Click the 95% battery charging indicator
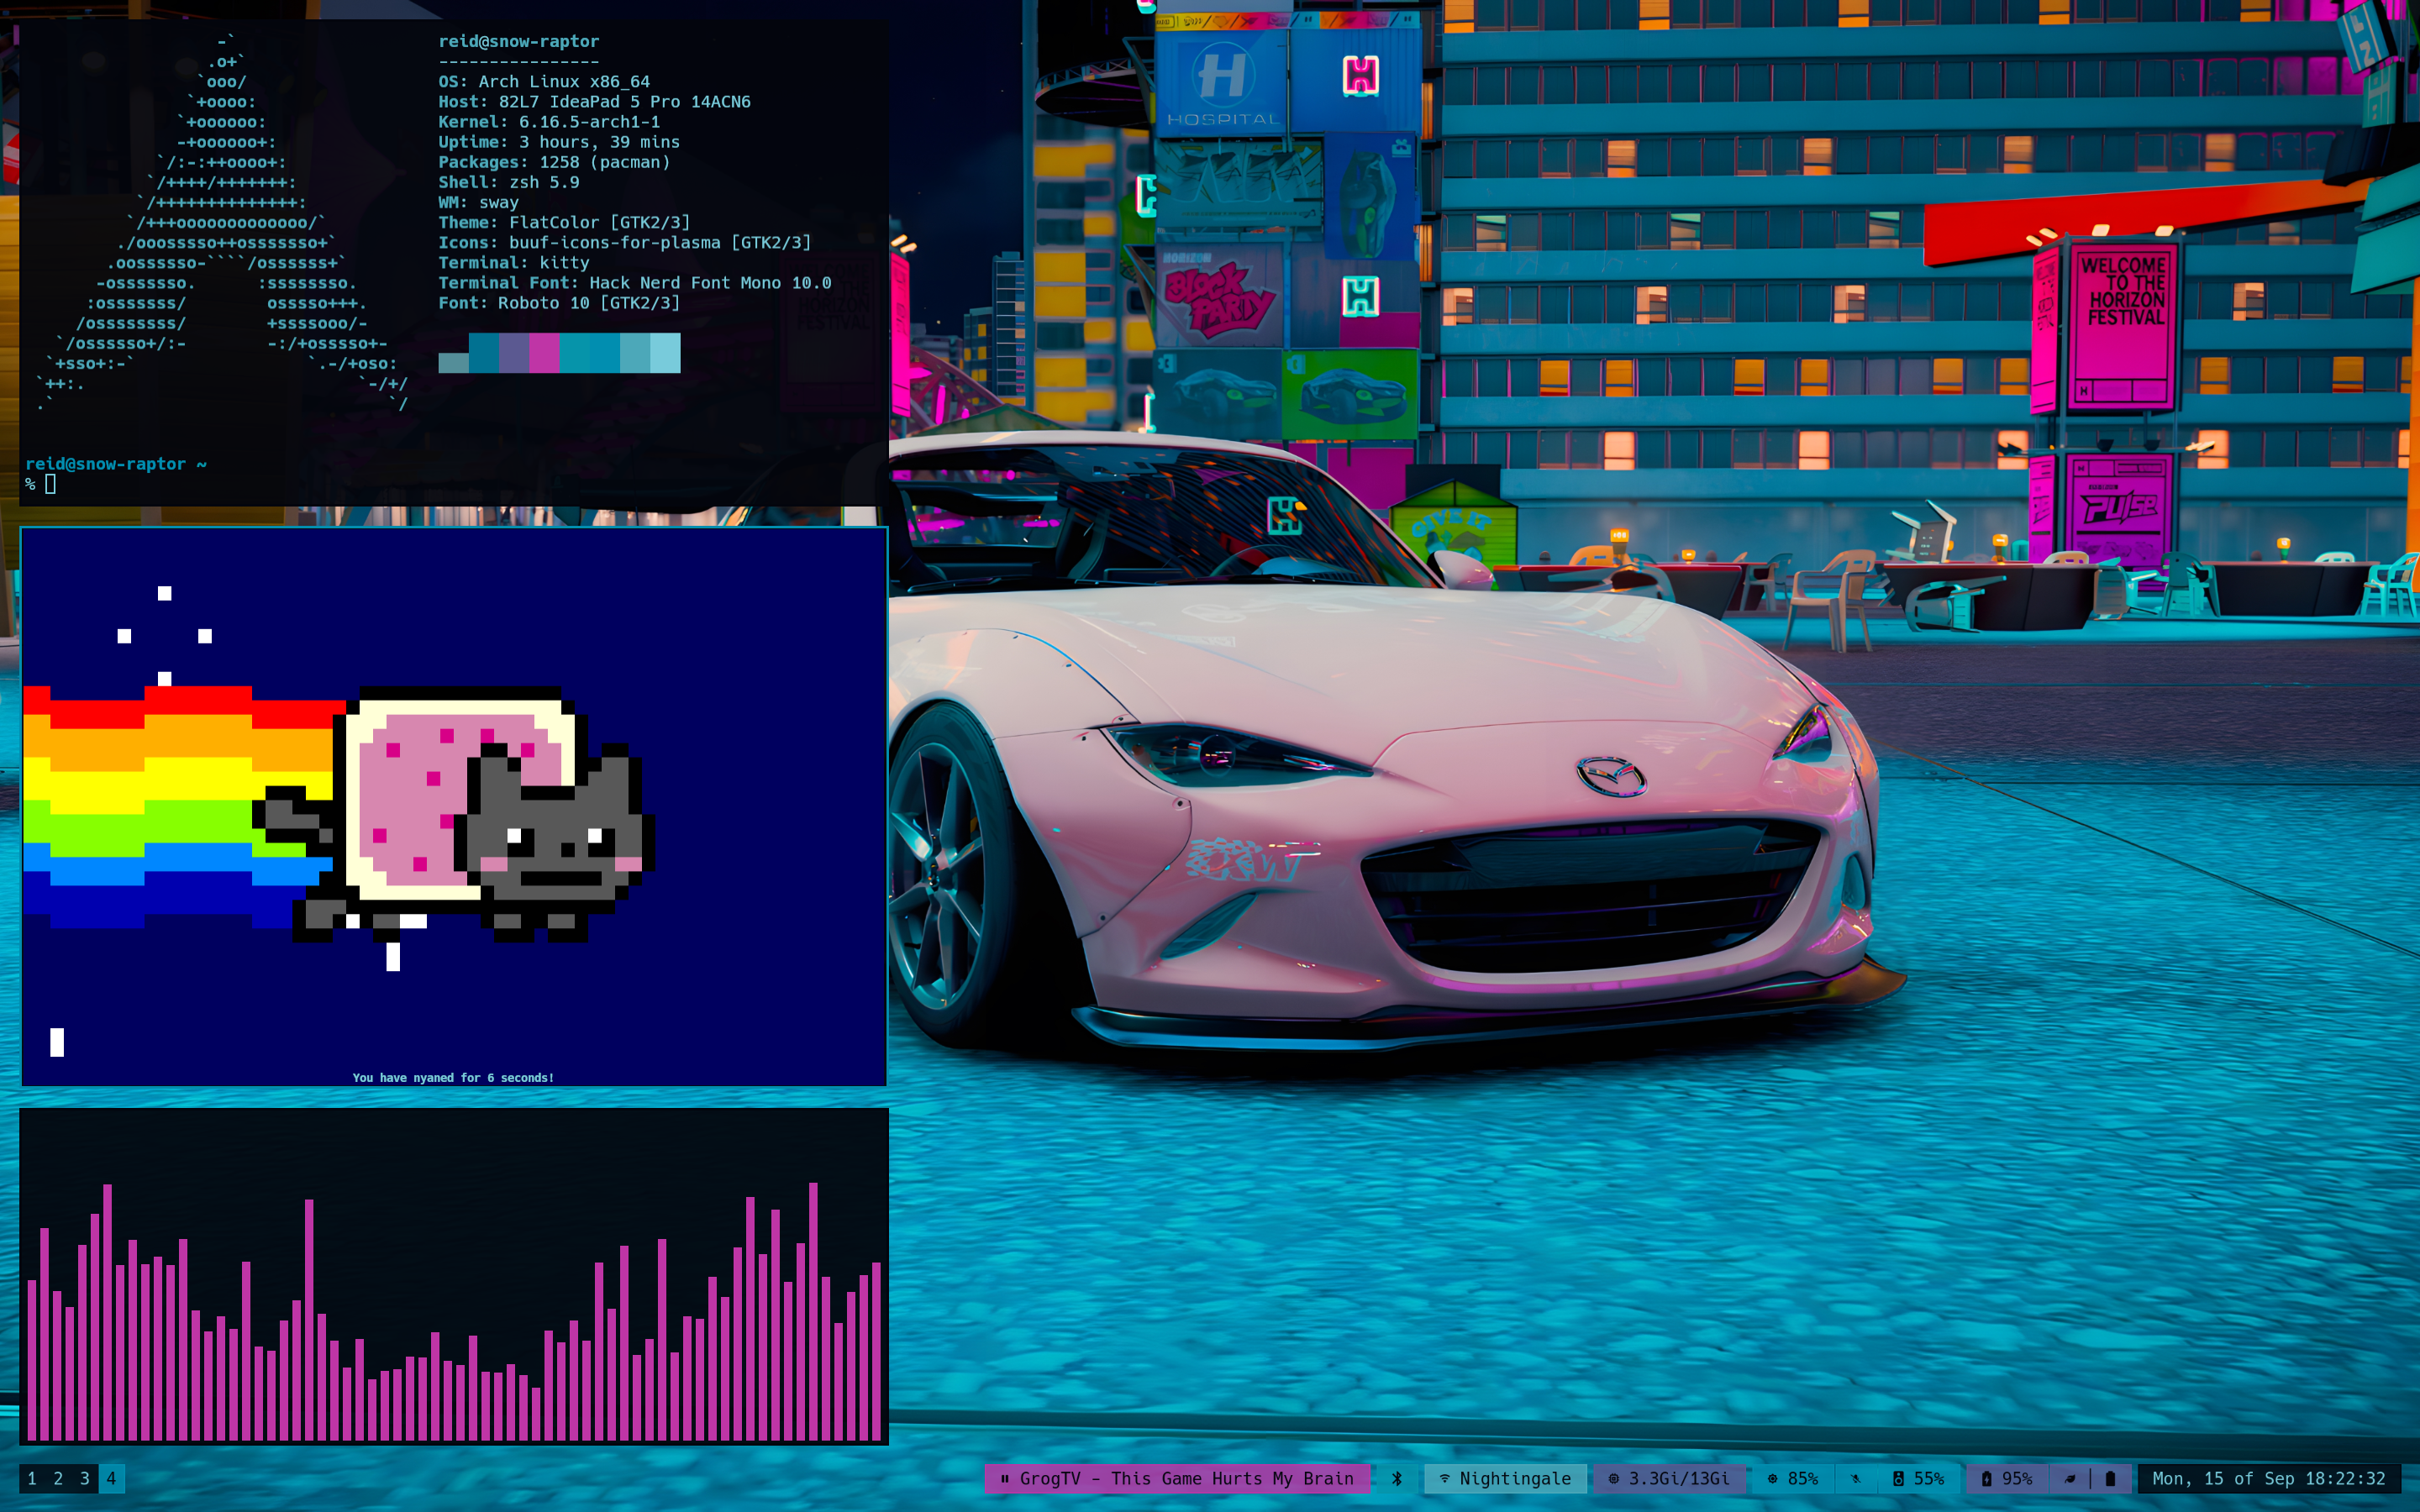 pyautogui.click(x=2007, y=1478)
